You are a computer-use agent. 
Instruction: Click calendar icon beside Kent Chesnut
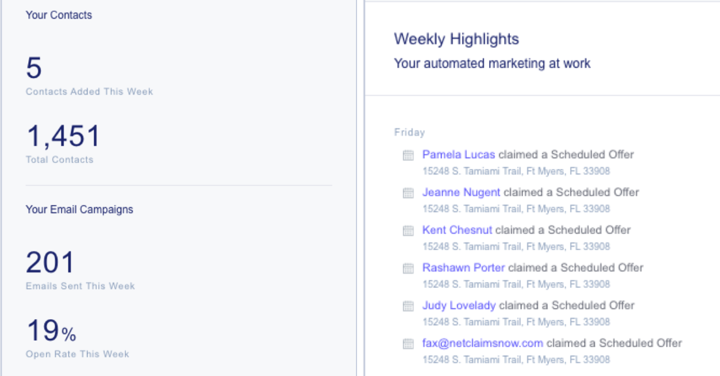click(408, 230)
